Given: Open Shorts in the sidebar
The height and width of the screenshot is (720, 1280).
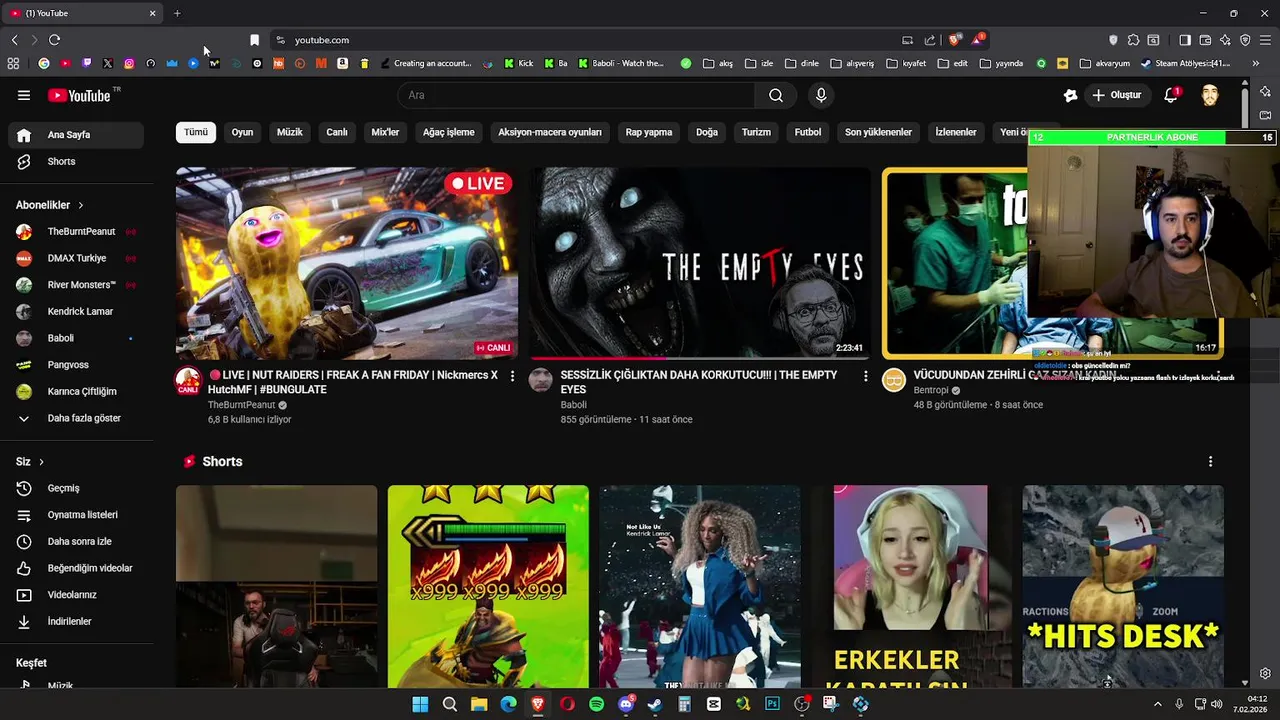Looking at the screenshot, I should coord(76,161).
